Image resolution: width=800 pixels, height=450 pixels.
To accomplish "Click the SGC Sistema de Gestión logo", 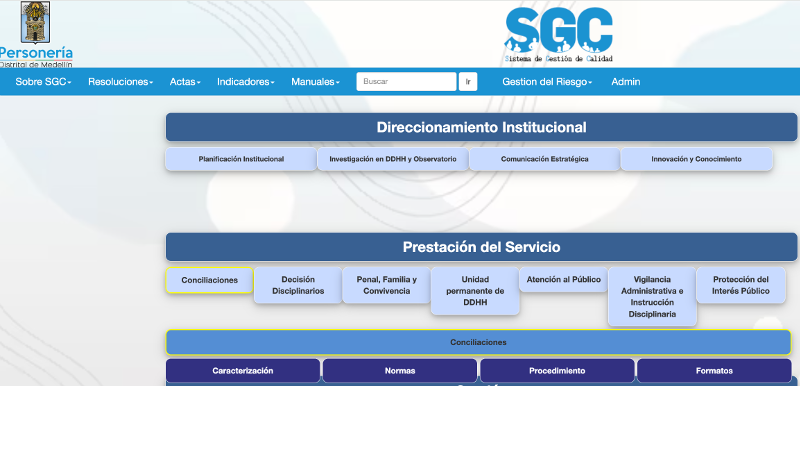I will coord(558,34).
